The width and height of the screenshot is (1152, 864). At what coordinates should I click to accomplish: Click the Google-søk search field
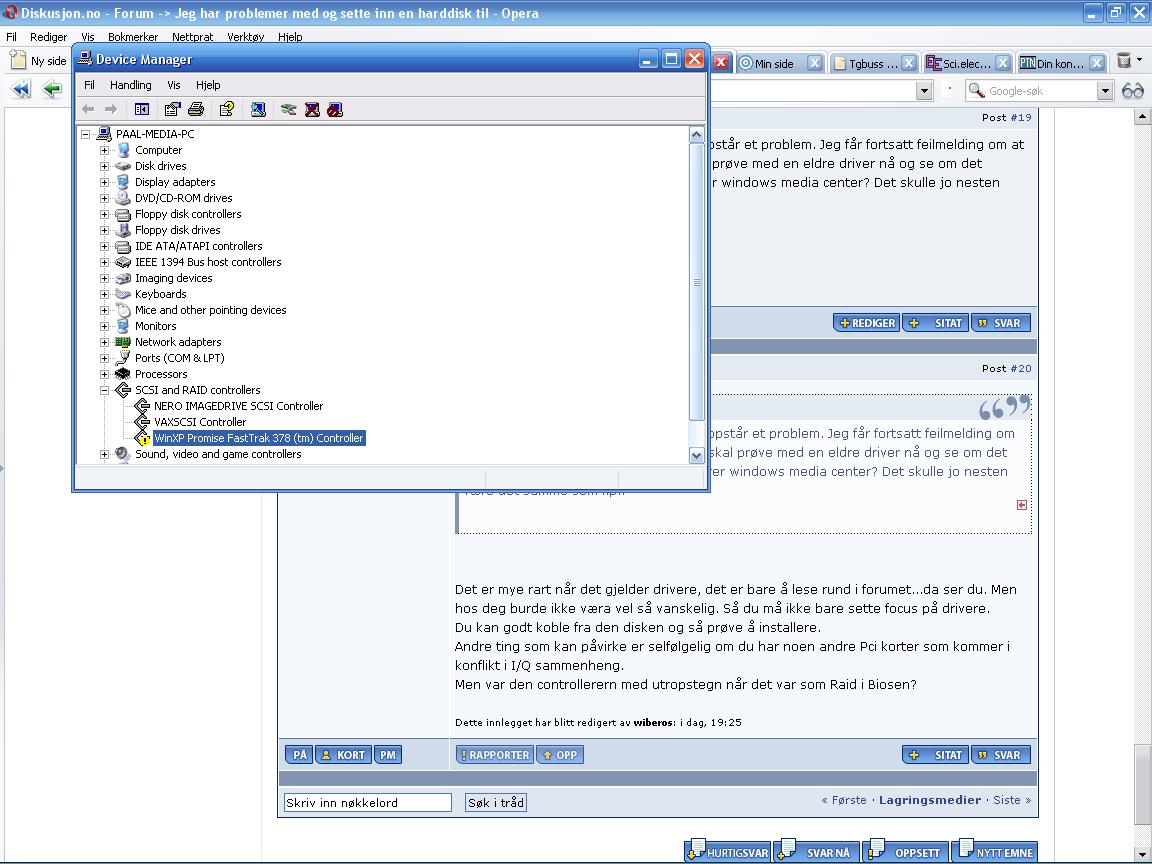point(1040,90)
